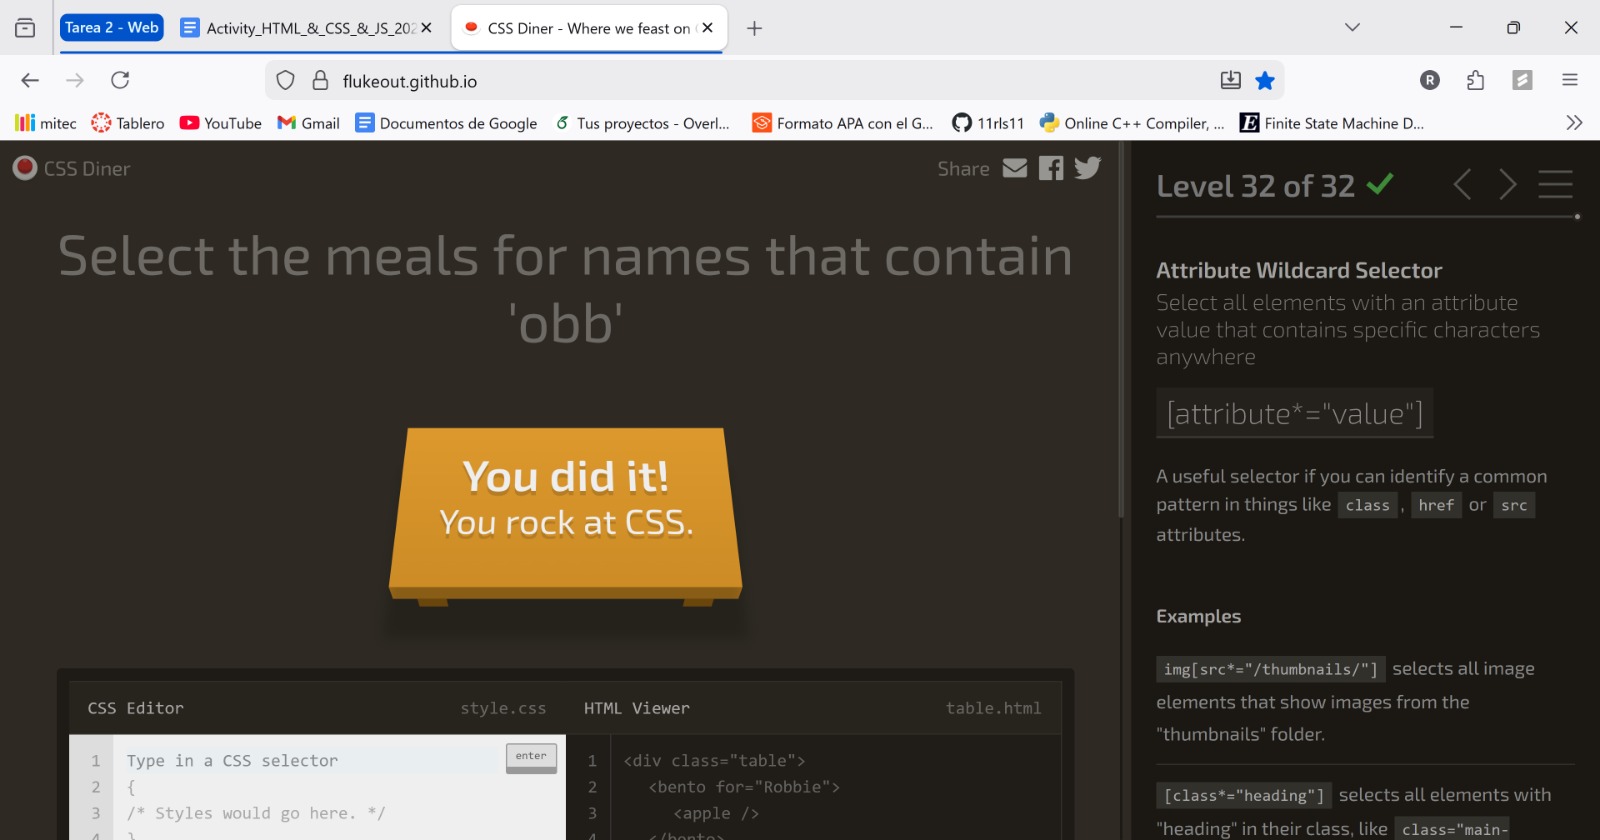Open Firefox extensions puzzle icon

[1475, 81]
